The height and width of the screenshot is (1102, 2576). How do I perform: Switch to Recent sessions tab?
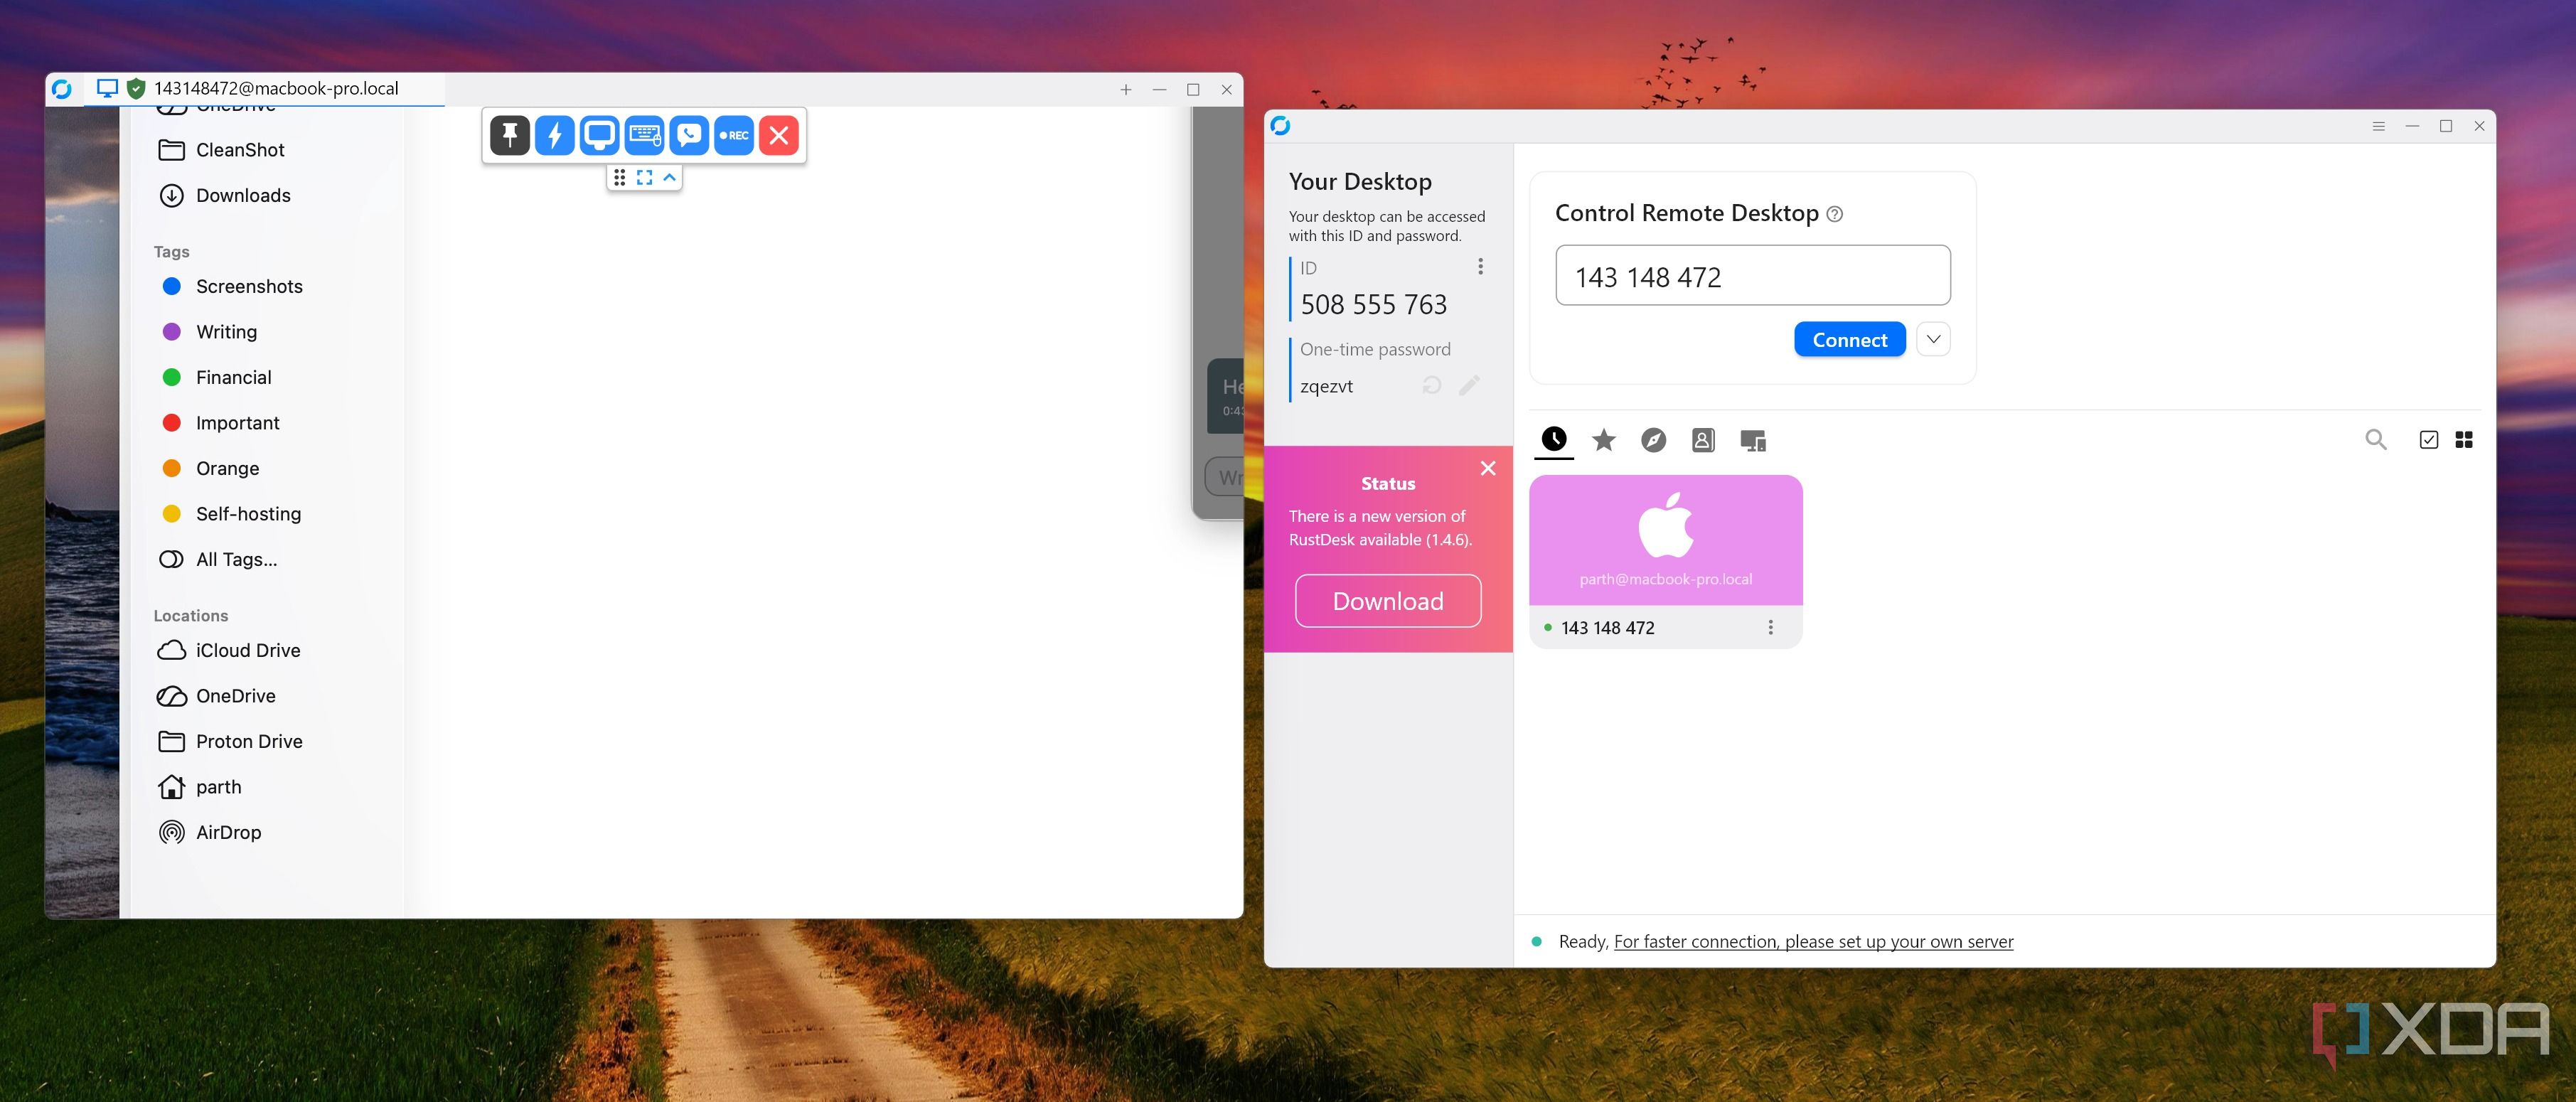point(1553,439)
